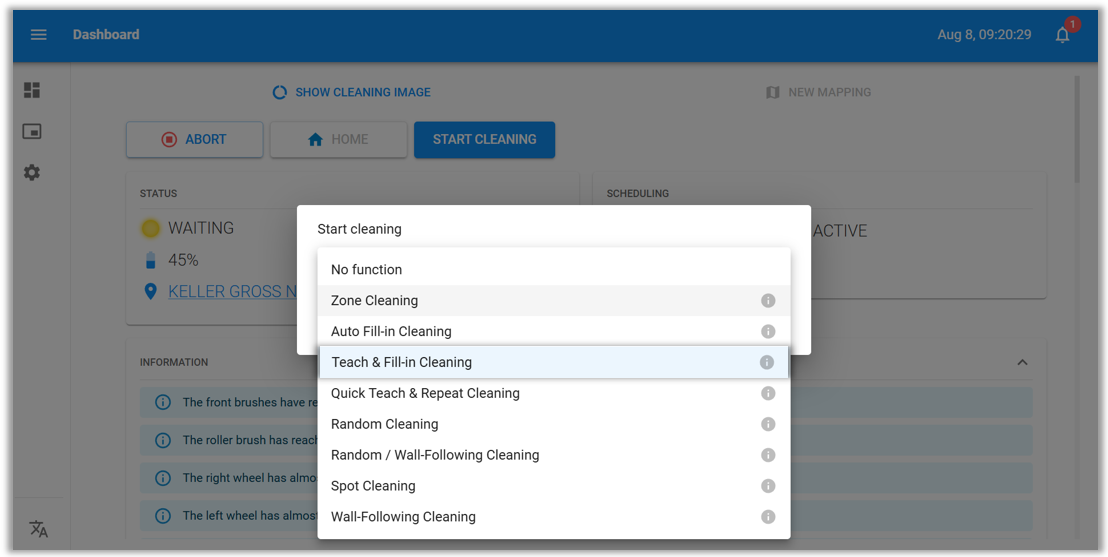Click info icon beside Spot Cleaning
1108x557 pixels.
768,486
